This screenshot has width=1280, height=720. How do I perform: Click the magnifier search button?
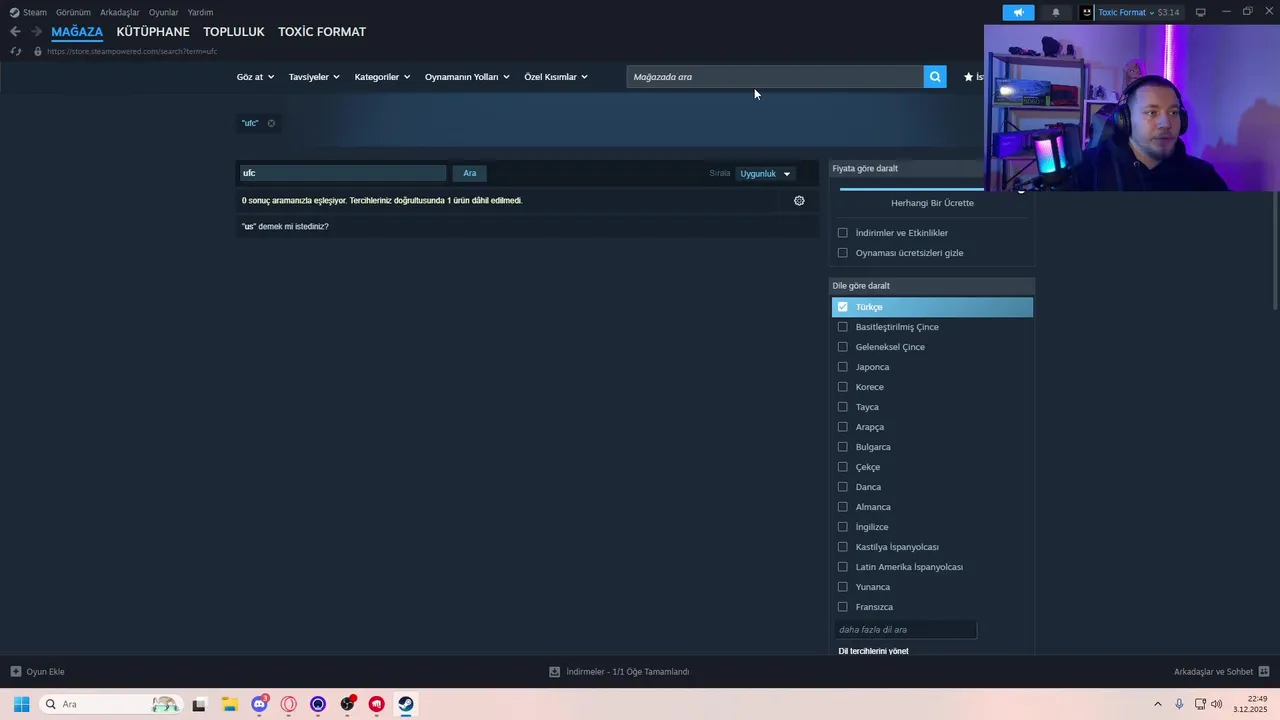click(x=935, y=77)
